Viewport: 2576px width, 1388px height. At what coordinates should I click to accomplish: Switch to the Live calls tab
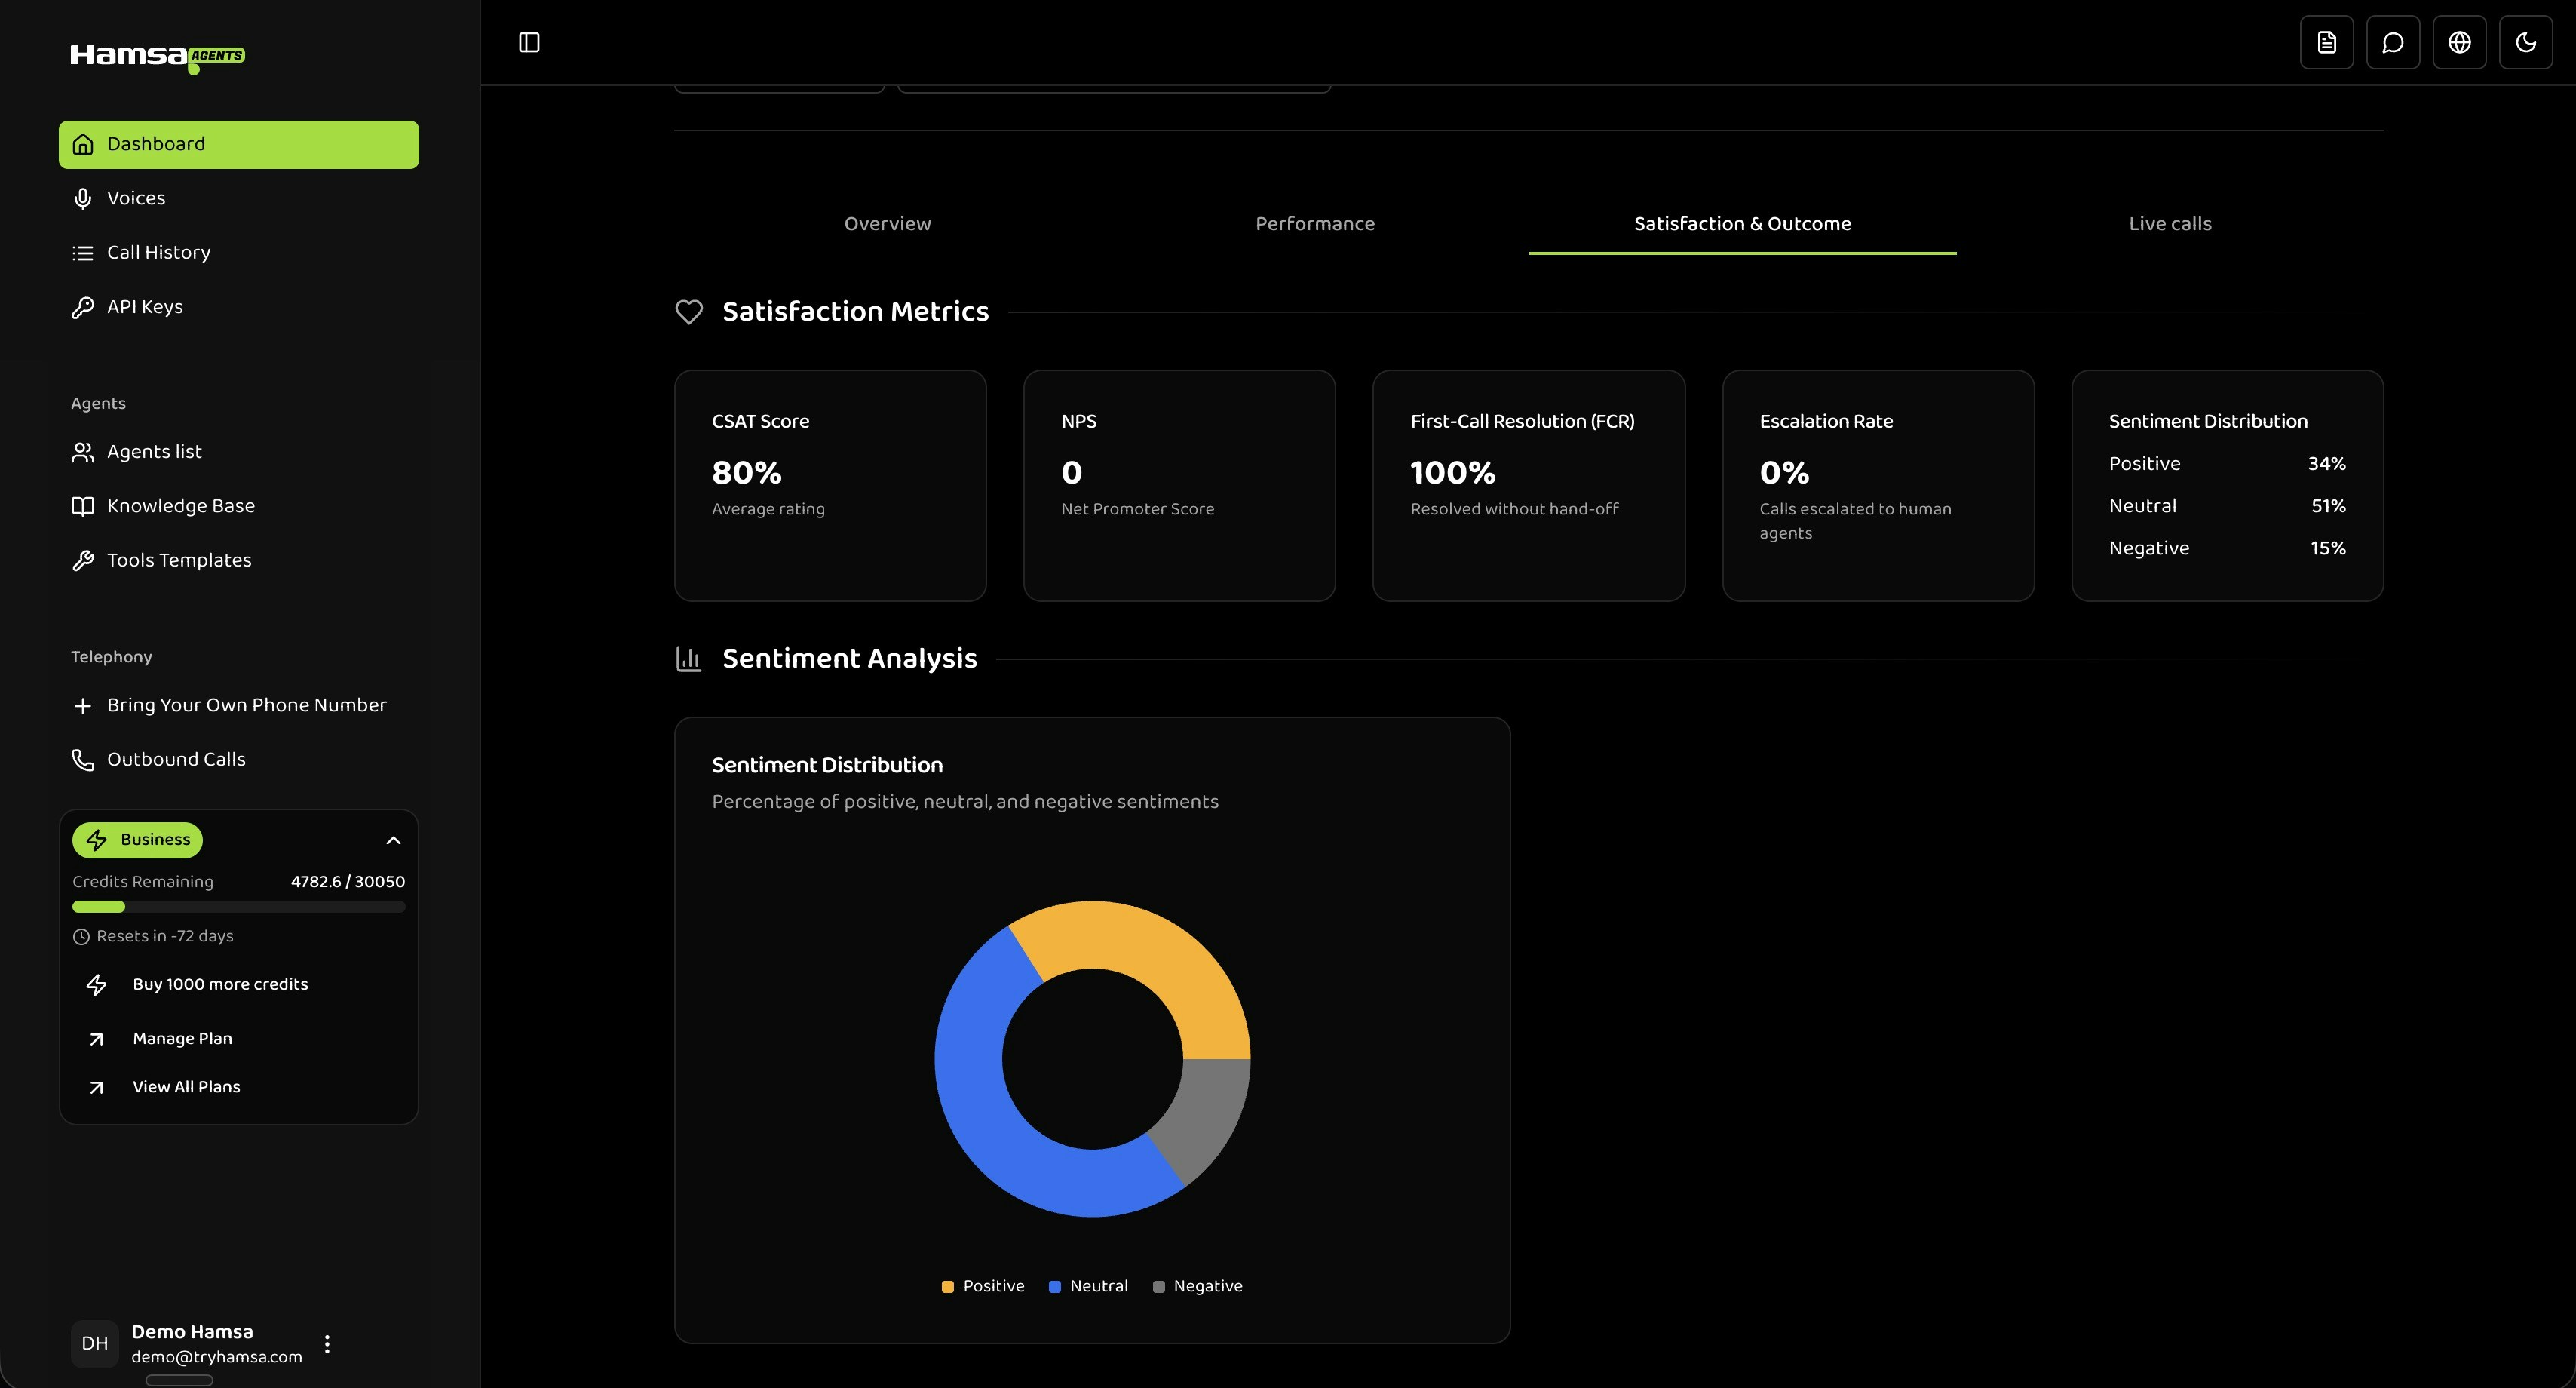[2170, 223]
